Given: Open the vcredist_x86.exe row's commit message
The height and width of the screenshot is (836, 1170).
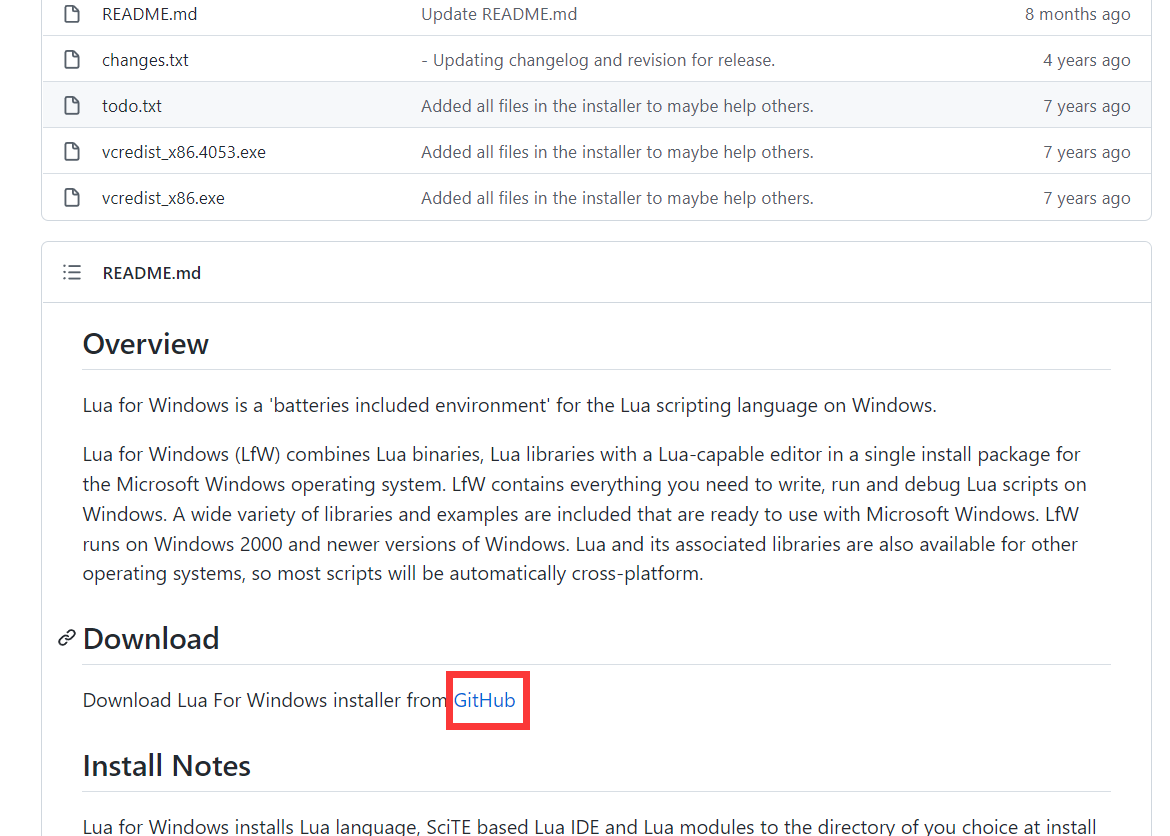Looking at the screenshot, I should point(617,198).
